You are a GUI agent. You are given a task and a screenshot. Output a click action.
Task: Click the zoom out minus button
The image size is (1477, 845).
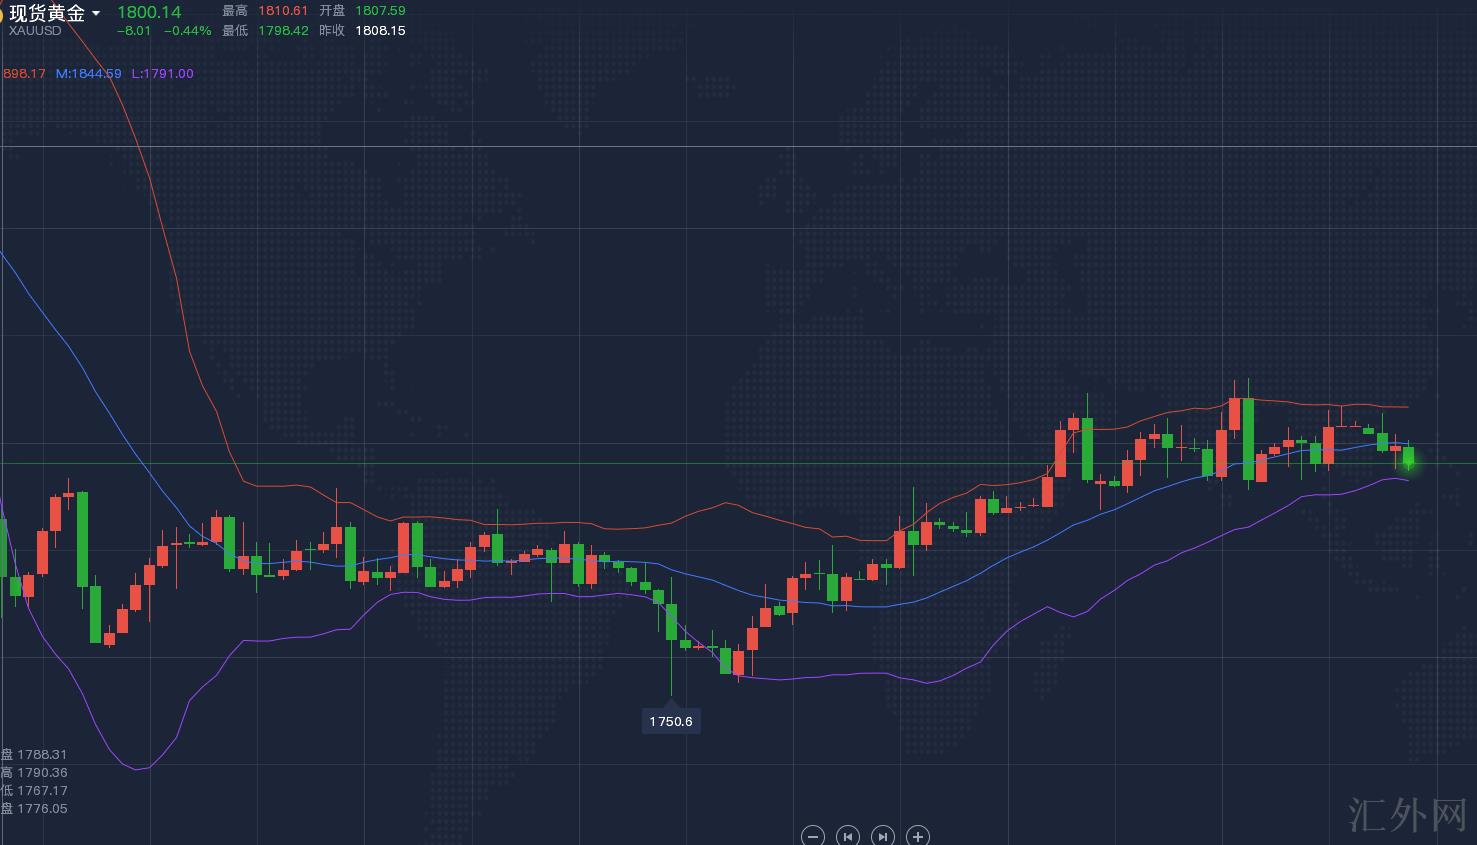[813, 836]
